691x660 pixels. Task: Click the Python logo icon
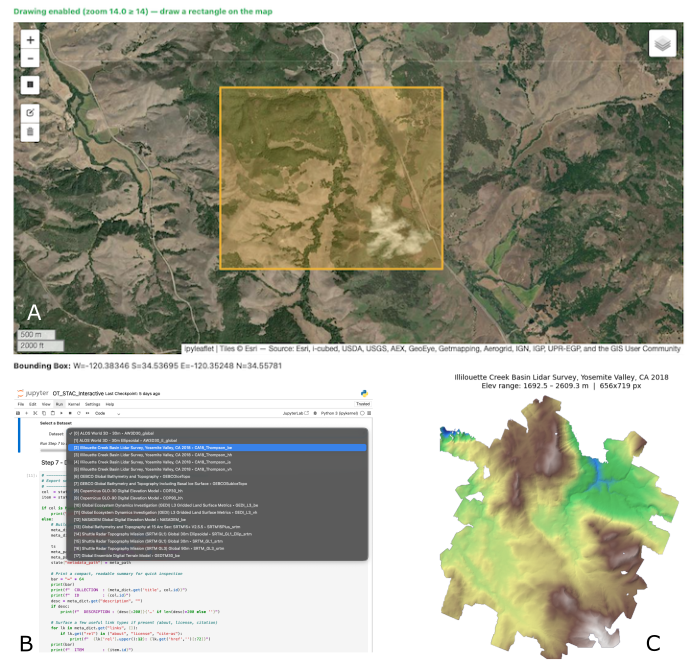(364, 393)
